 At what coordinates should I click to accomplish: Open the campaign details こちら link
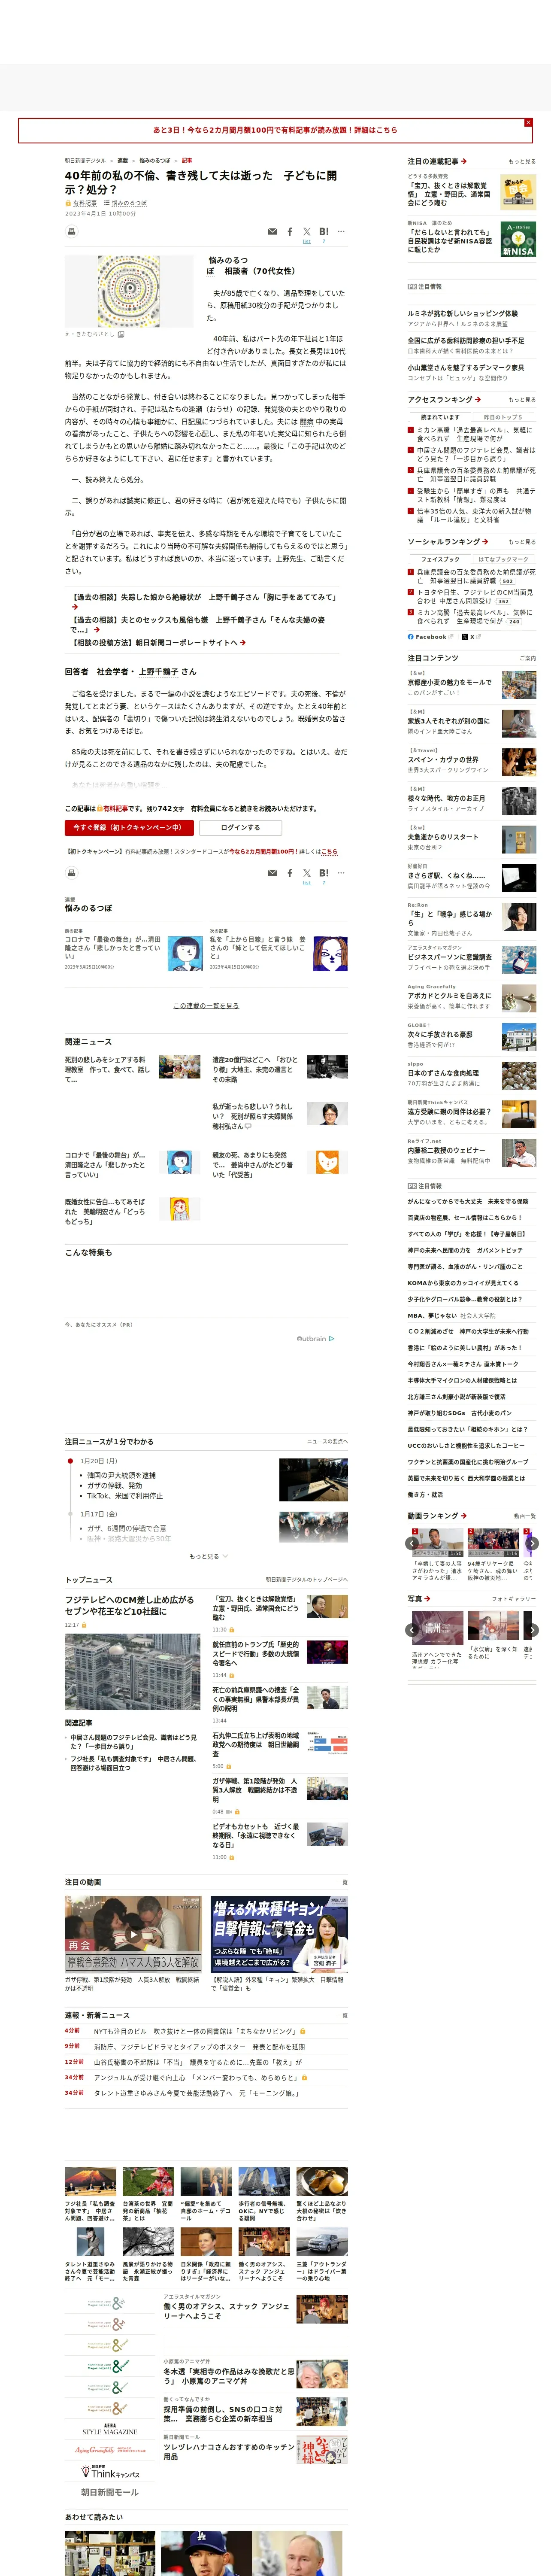330,851
